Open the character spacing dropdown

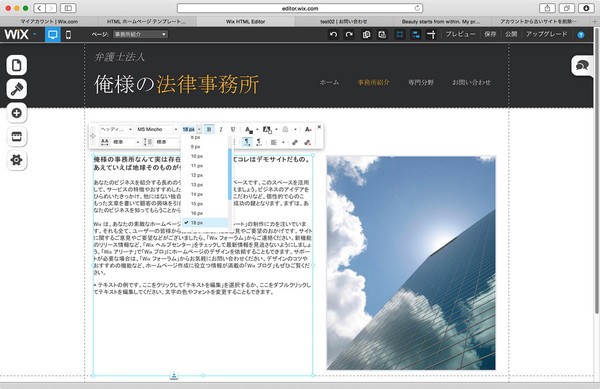126,142
